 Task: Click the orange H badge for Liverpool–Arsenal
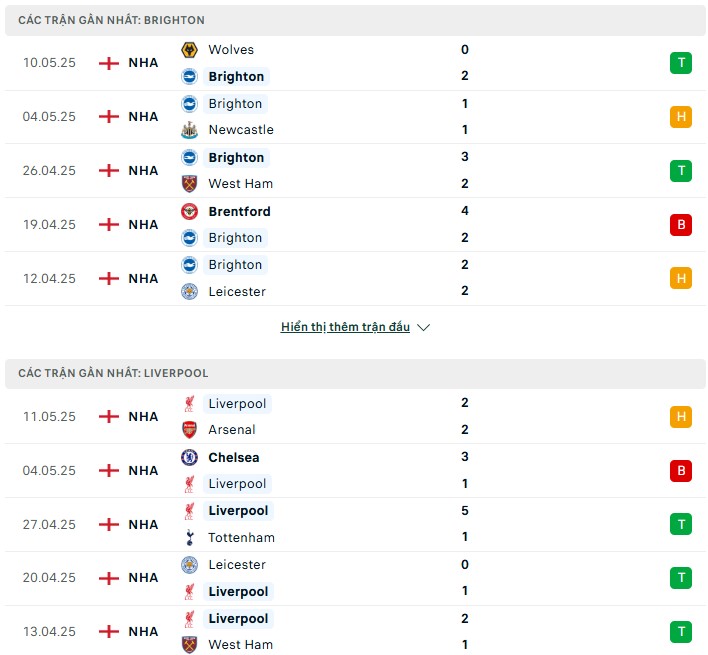pyautogui.click(x=681, y=416)
